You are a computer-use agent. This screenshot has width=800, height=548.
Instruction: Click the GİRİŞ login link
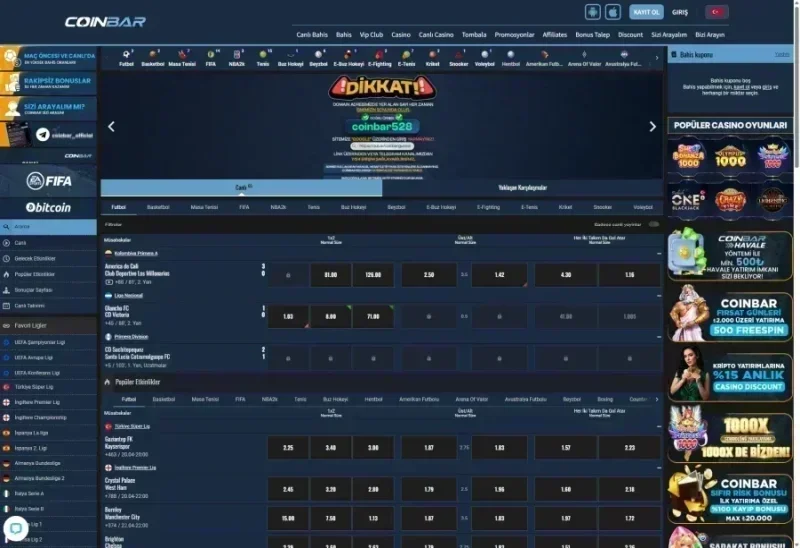click(x=680, y=12)
